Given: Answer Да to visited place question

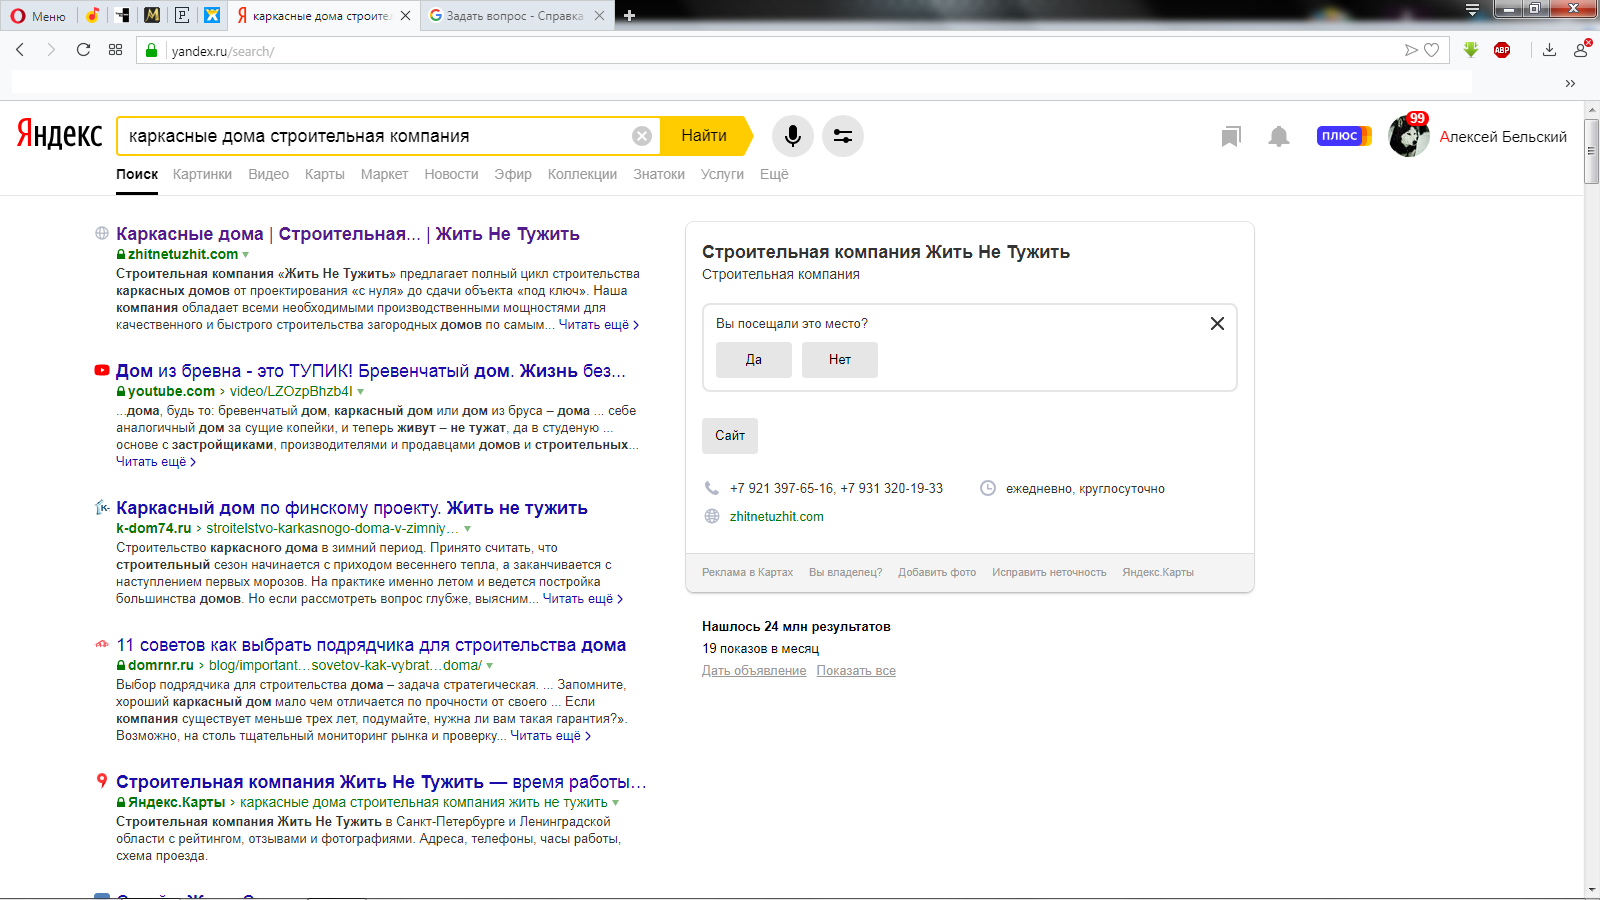Looking at the screenshot, I should tap(754, 360).
